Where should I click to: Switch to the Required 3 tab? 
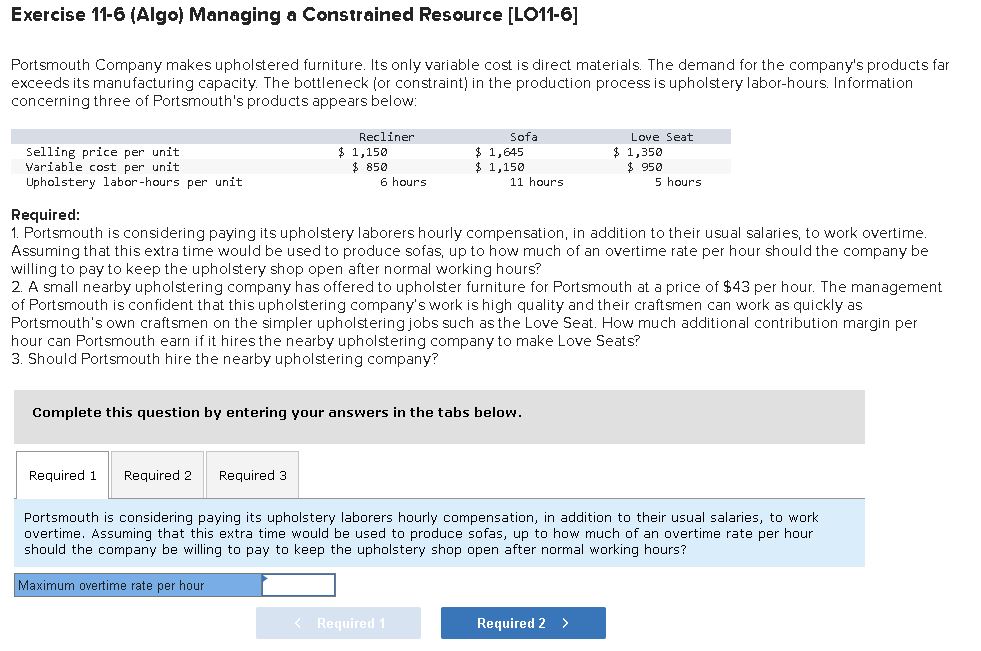click(251, 475)
